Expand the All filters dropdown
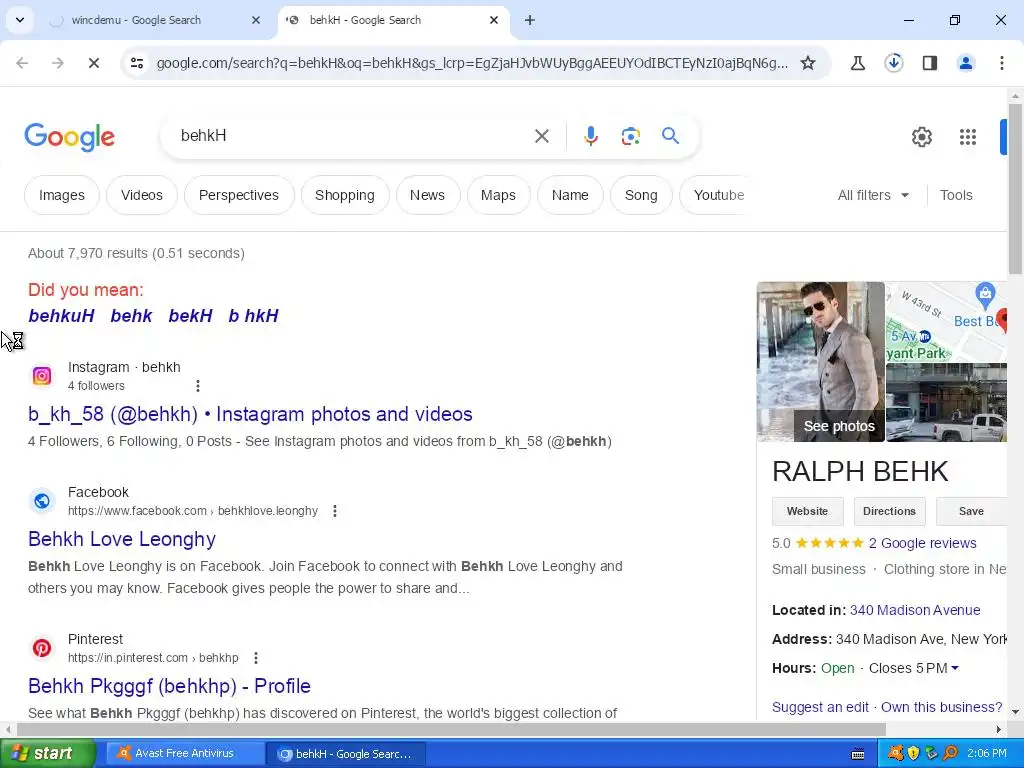This screenshot has width=1024, height=768. [873, 195]
